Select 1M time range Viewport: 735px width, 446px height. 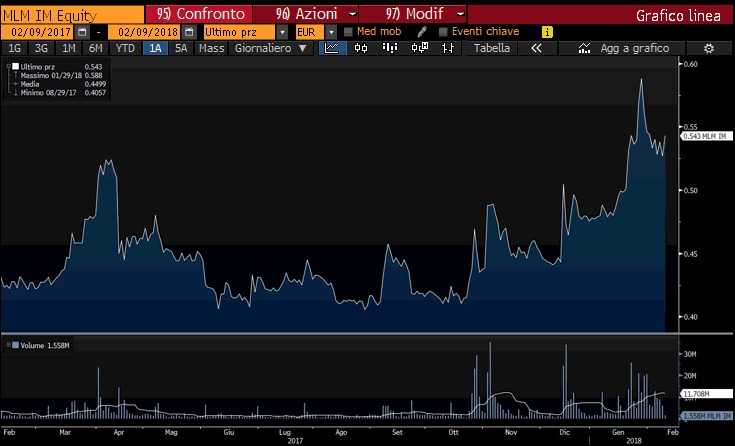click(x=68, y=48)
